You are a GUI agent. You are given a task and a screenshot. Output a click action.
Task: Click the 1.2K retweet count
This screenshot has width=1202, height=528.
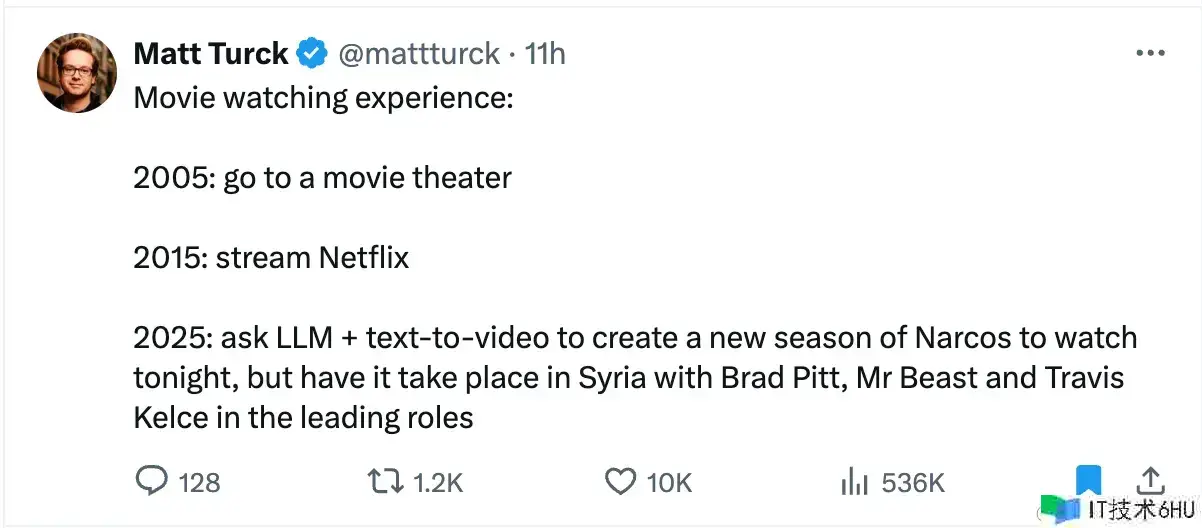tap(438, 483)
